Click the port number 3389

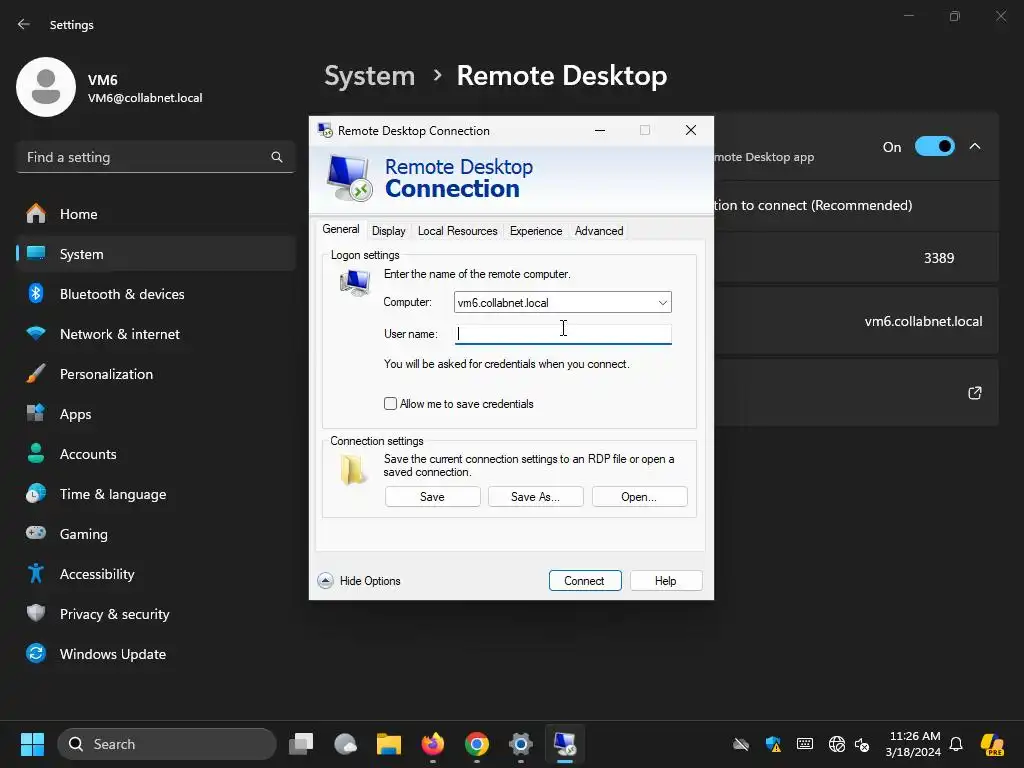click(x=939, y=258)
